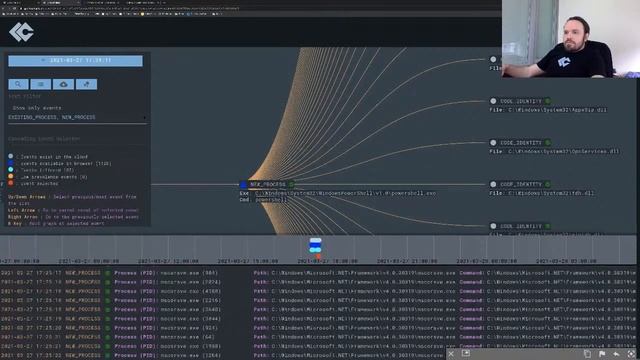Click green dot on AppHelp.dll CODE_IDENTITY node
Screen dimensions: 640x360
[x=548, y=101]
